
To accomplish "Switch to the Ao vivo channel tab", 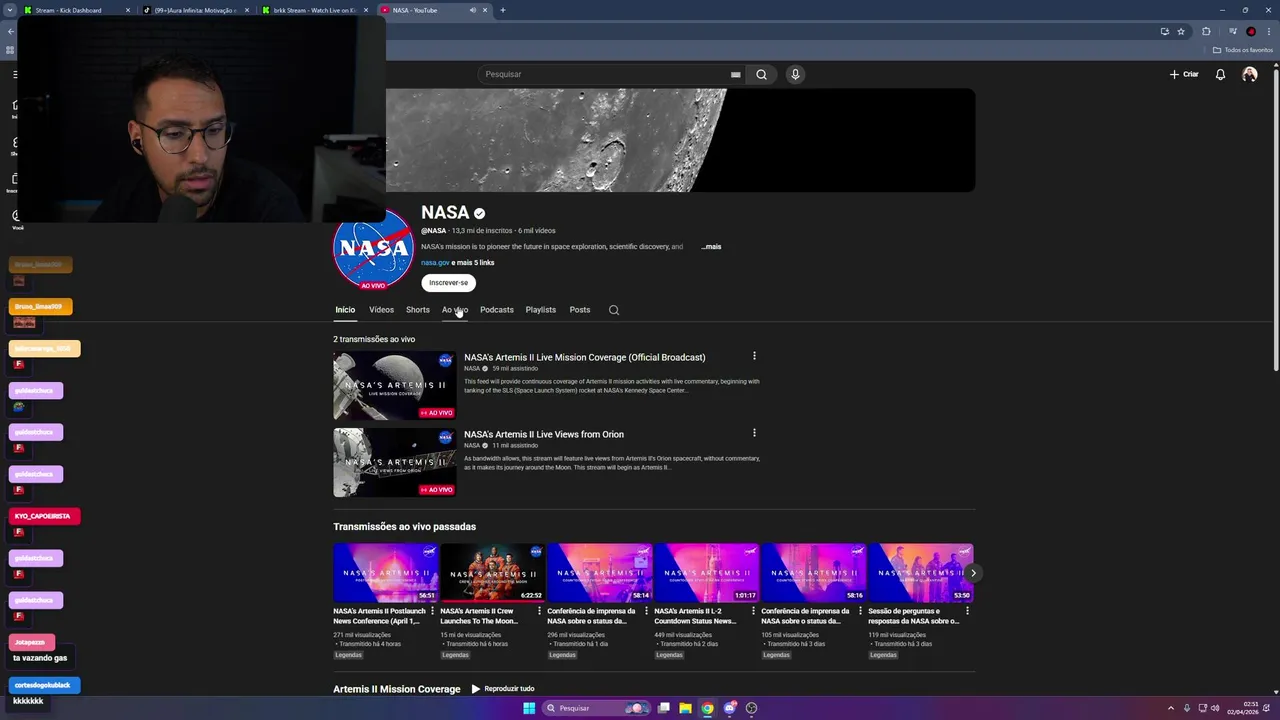I will [455, 310].
